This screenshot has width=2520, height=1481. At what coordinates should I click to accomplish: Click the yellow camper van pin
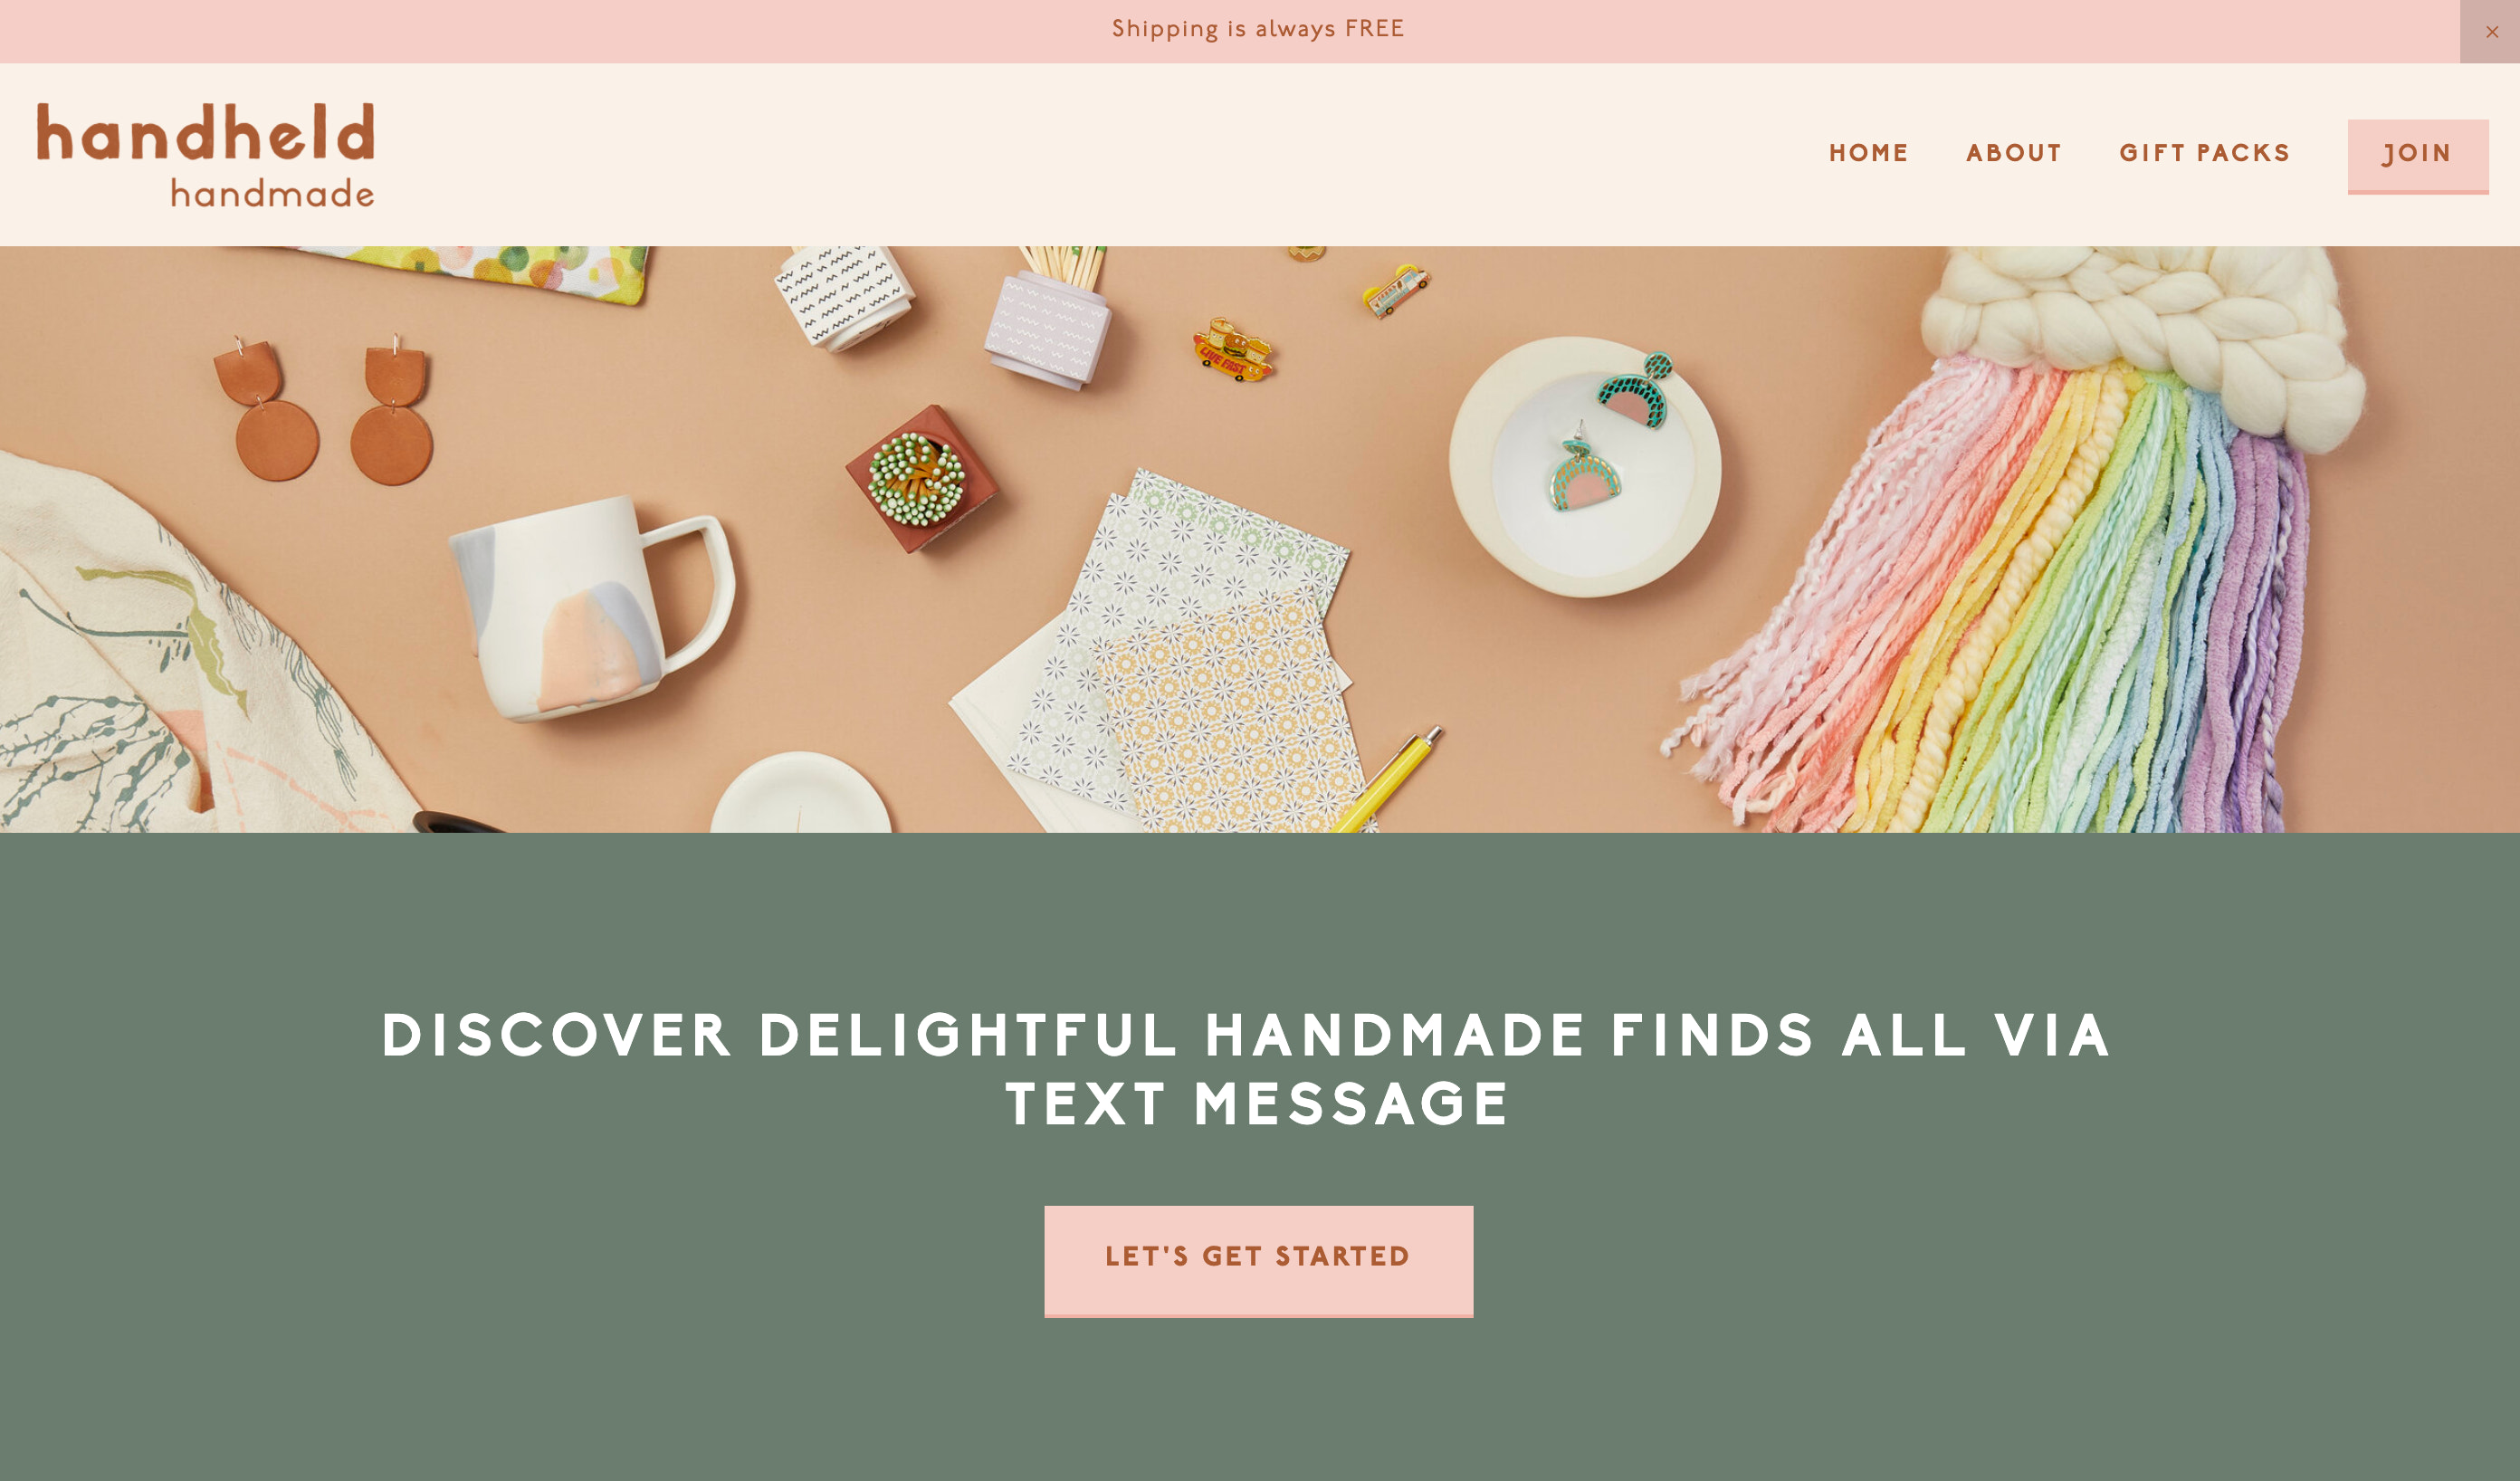coord(1395,288)
